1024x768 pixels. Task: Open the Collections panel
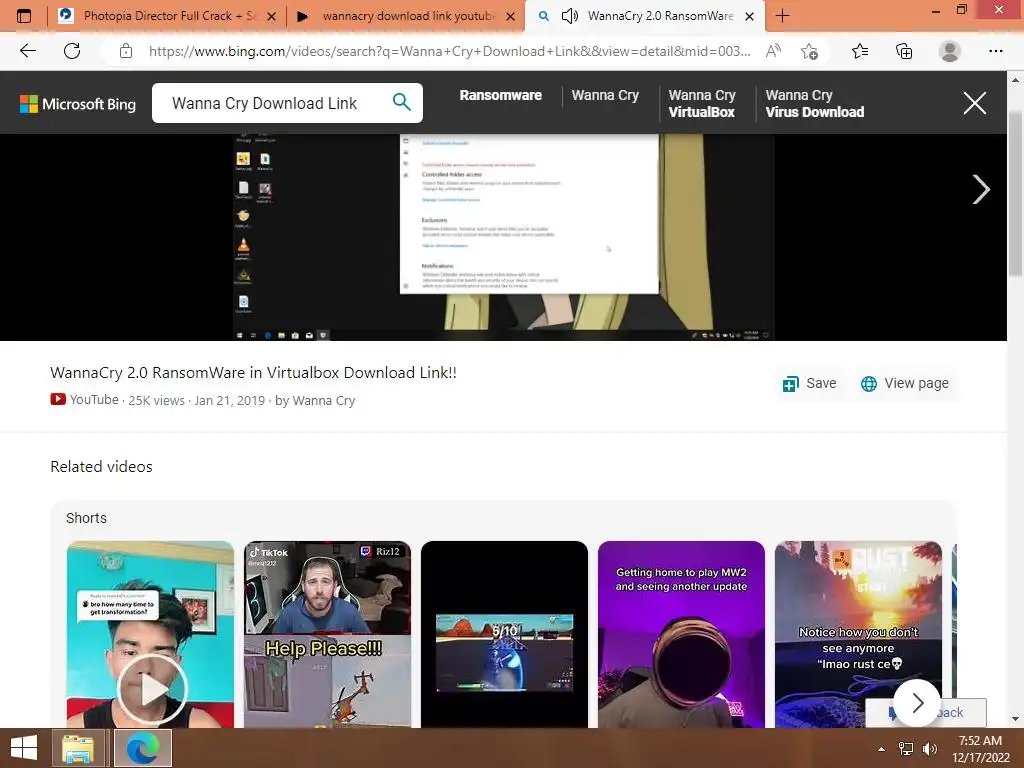pyautogui.click(x=904, y=51)
